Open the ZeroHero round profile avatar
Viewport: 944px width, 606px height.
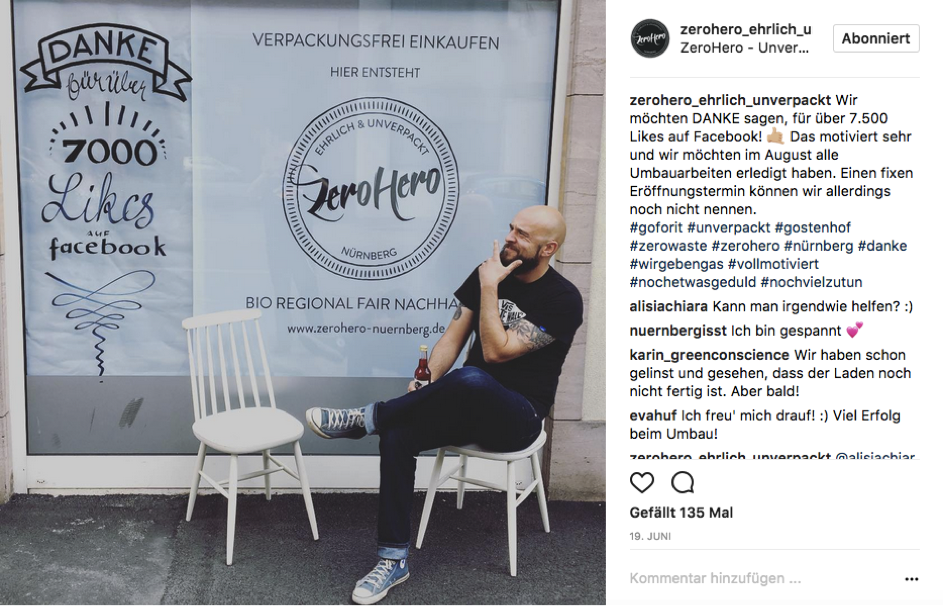[650, 39]
